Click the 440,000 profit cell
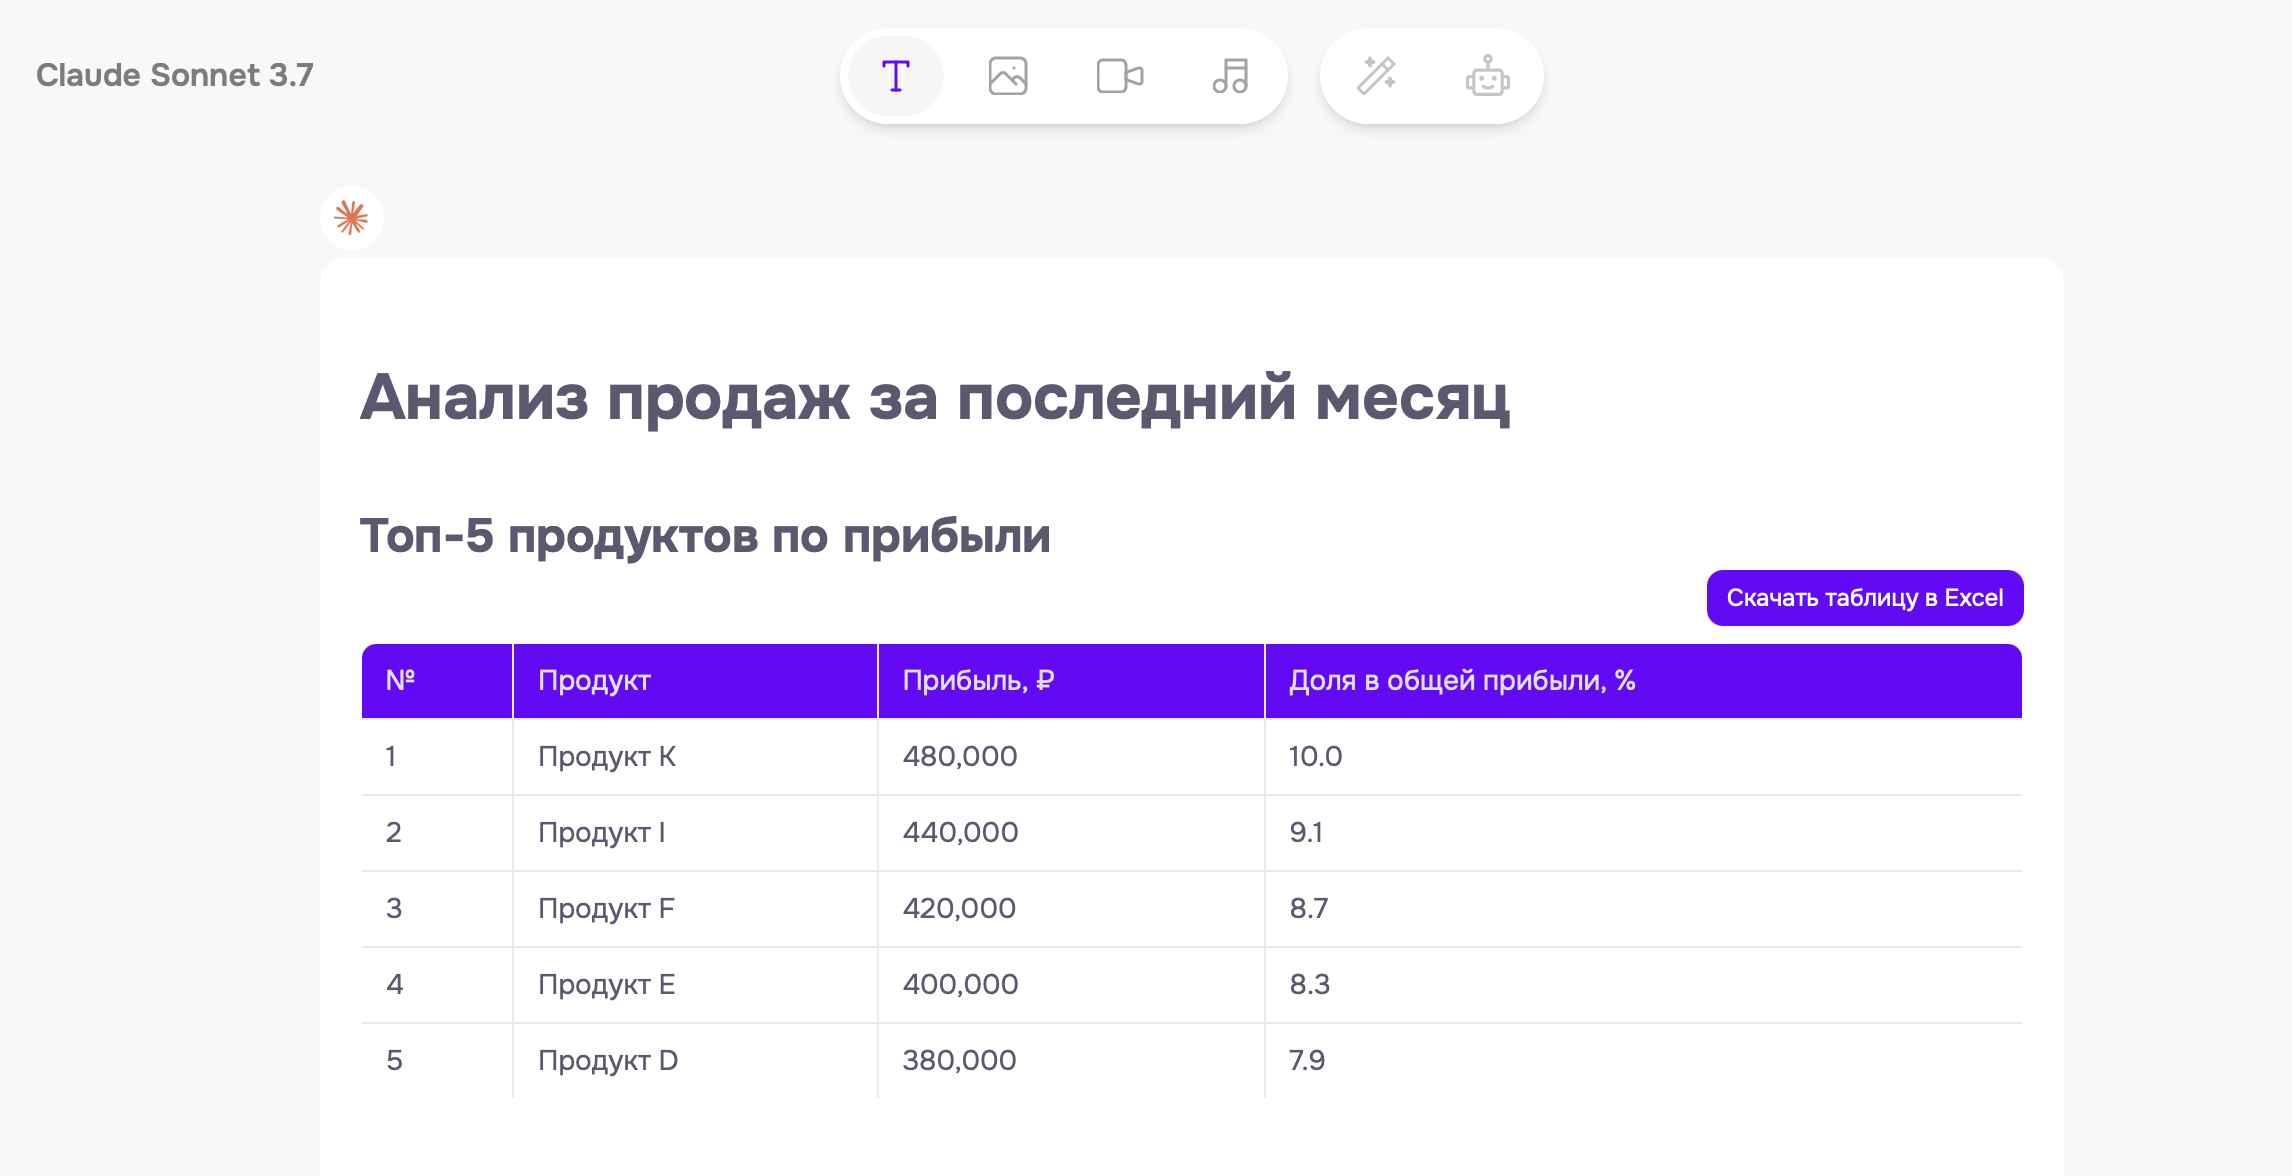 (x=960, y=832)
